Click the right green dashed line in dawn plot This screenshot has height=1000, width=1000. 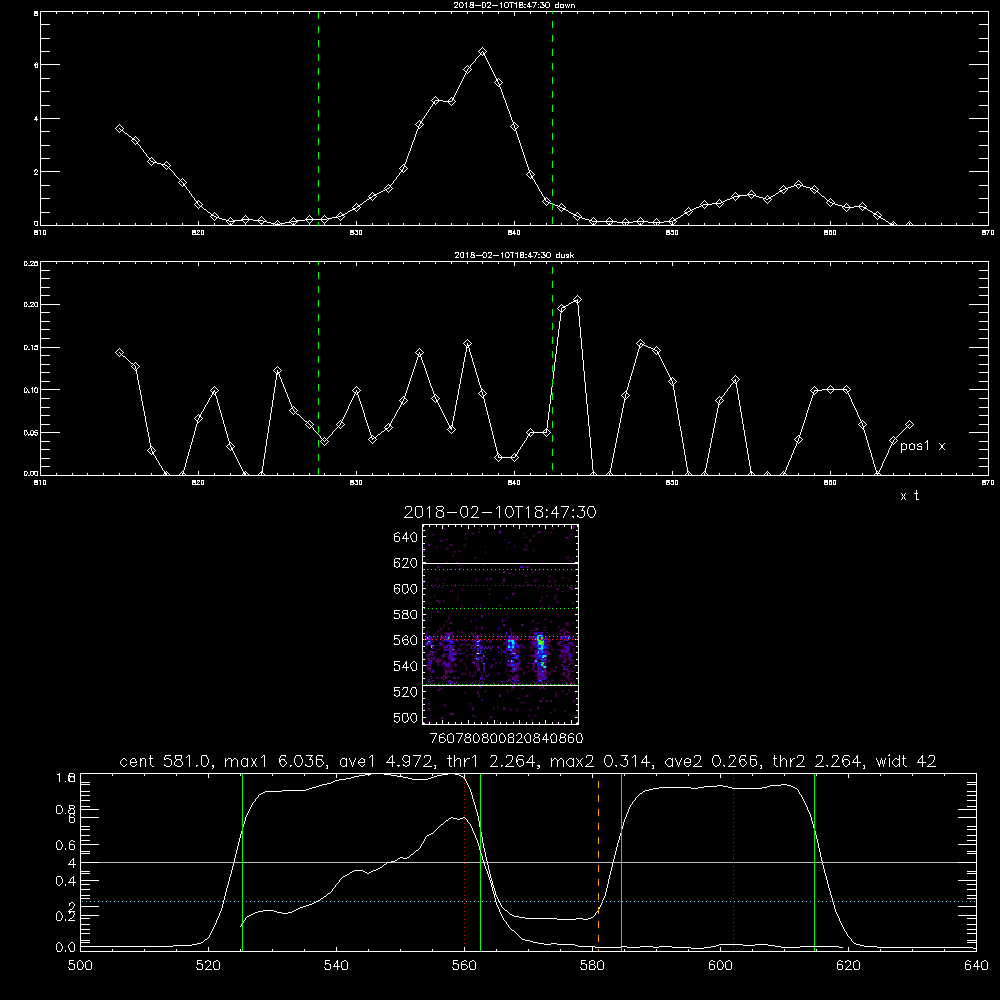[552, 119]
